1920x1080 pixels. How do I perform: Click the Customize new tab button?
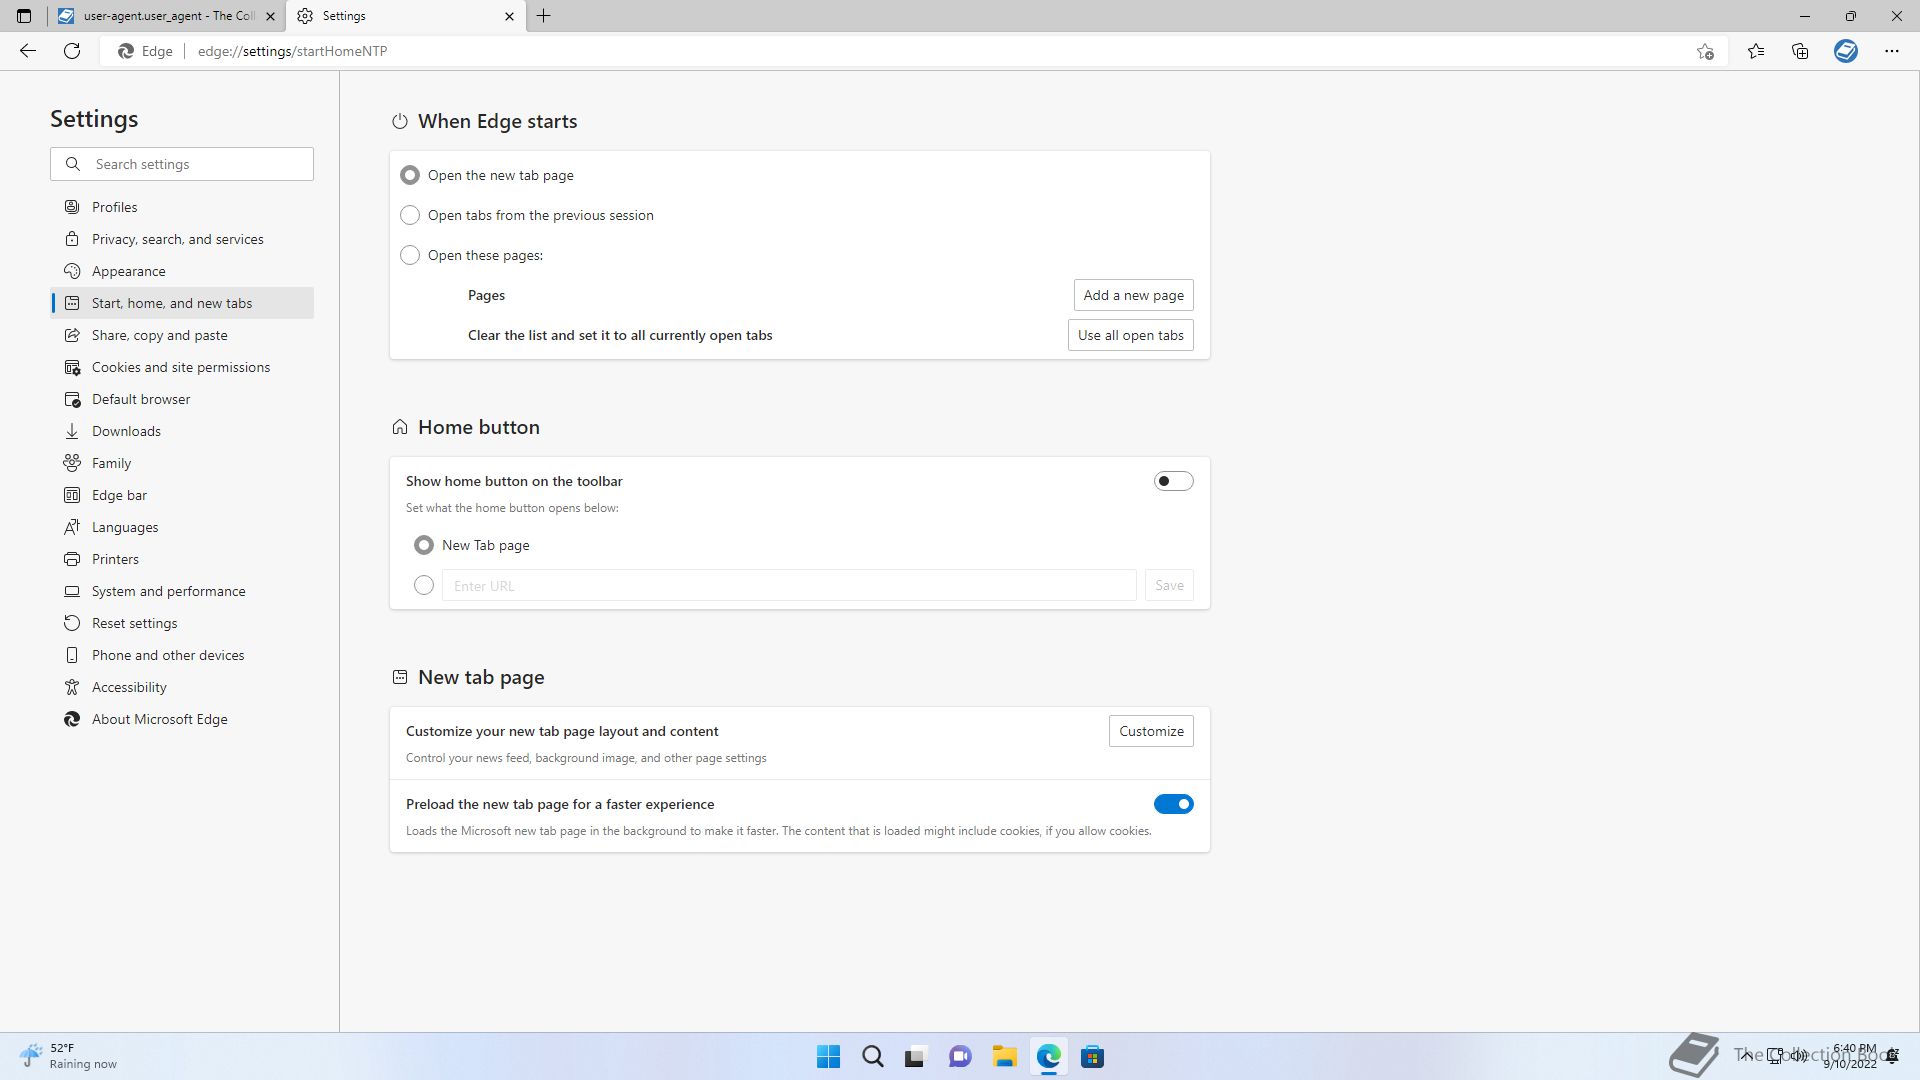[1151, 731]
